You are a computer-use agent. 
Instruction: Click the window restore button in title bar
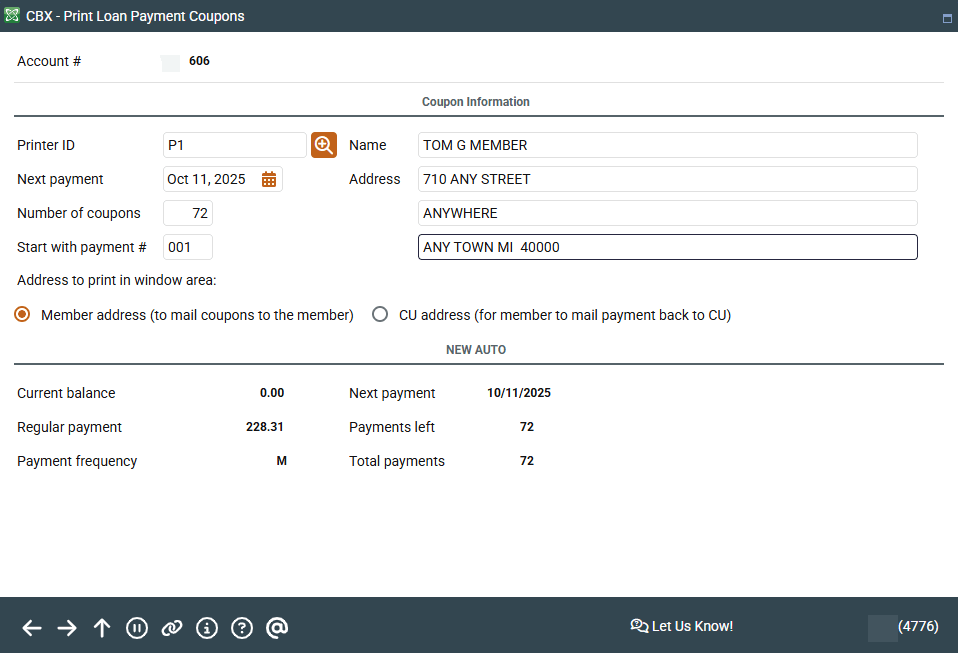946,18
